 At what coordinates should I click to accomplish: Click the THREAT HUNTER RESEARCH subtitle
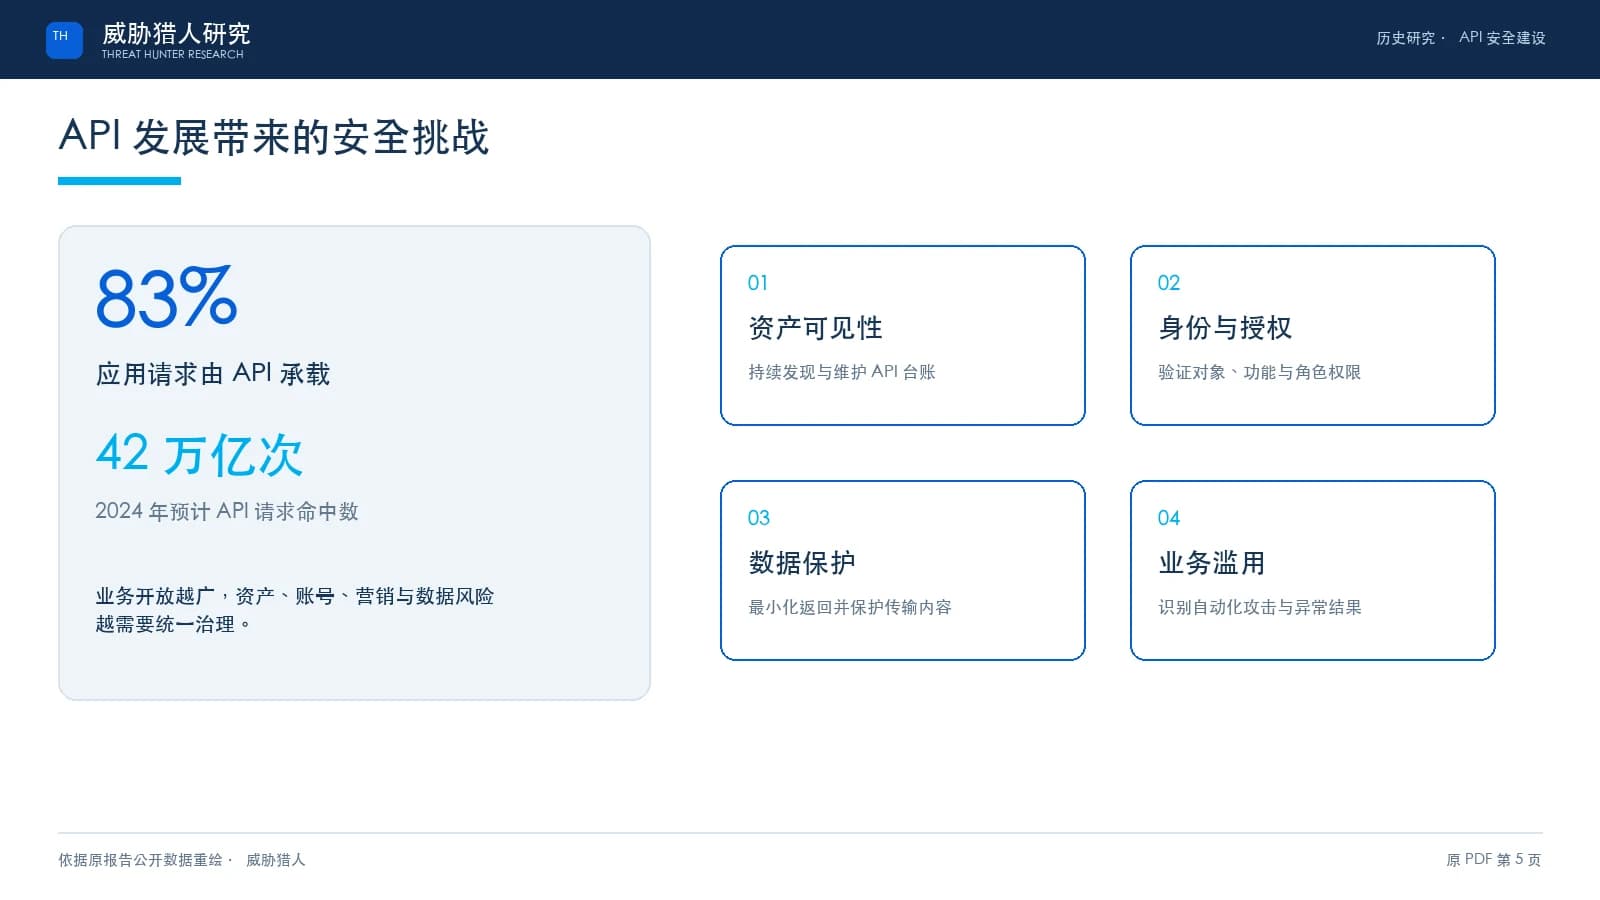[172, 55]
